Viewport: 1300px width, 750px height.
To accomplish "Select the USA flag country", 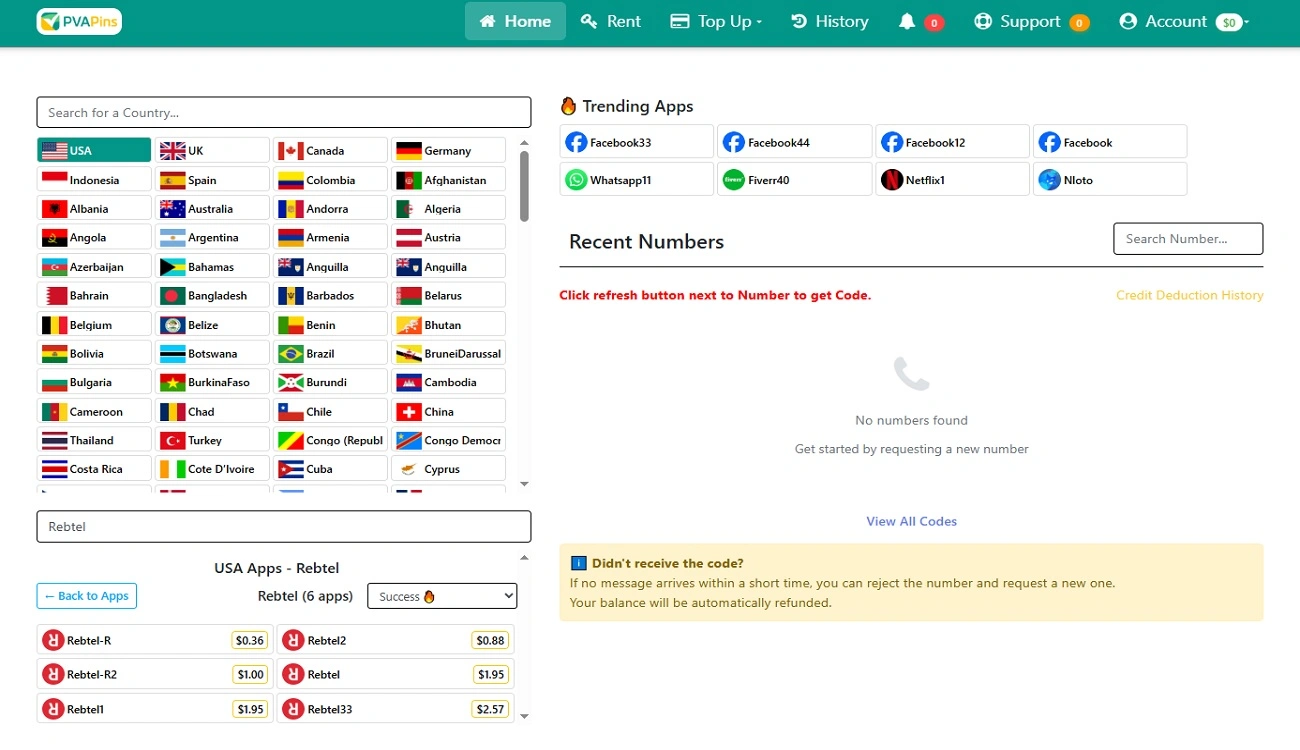I will (94, 150).
